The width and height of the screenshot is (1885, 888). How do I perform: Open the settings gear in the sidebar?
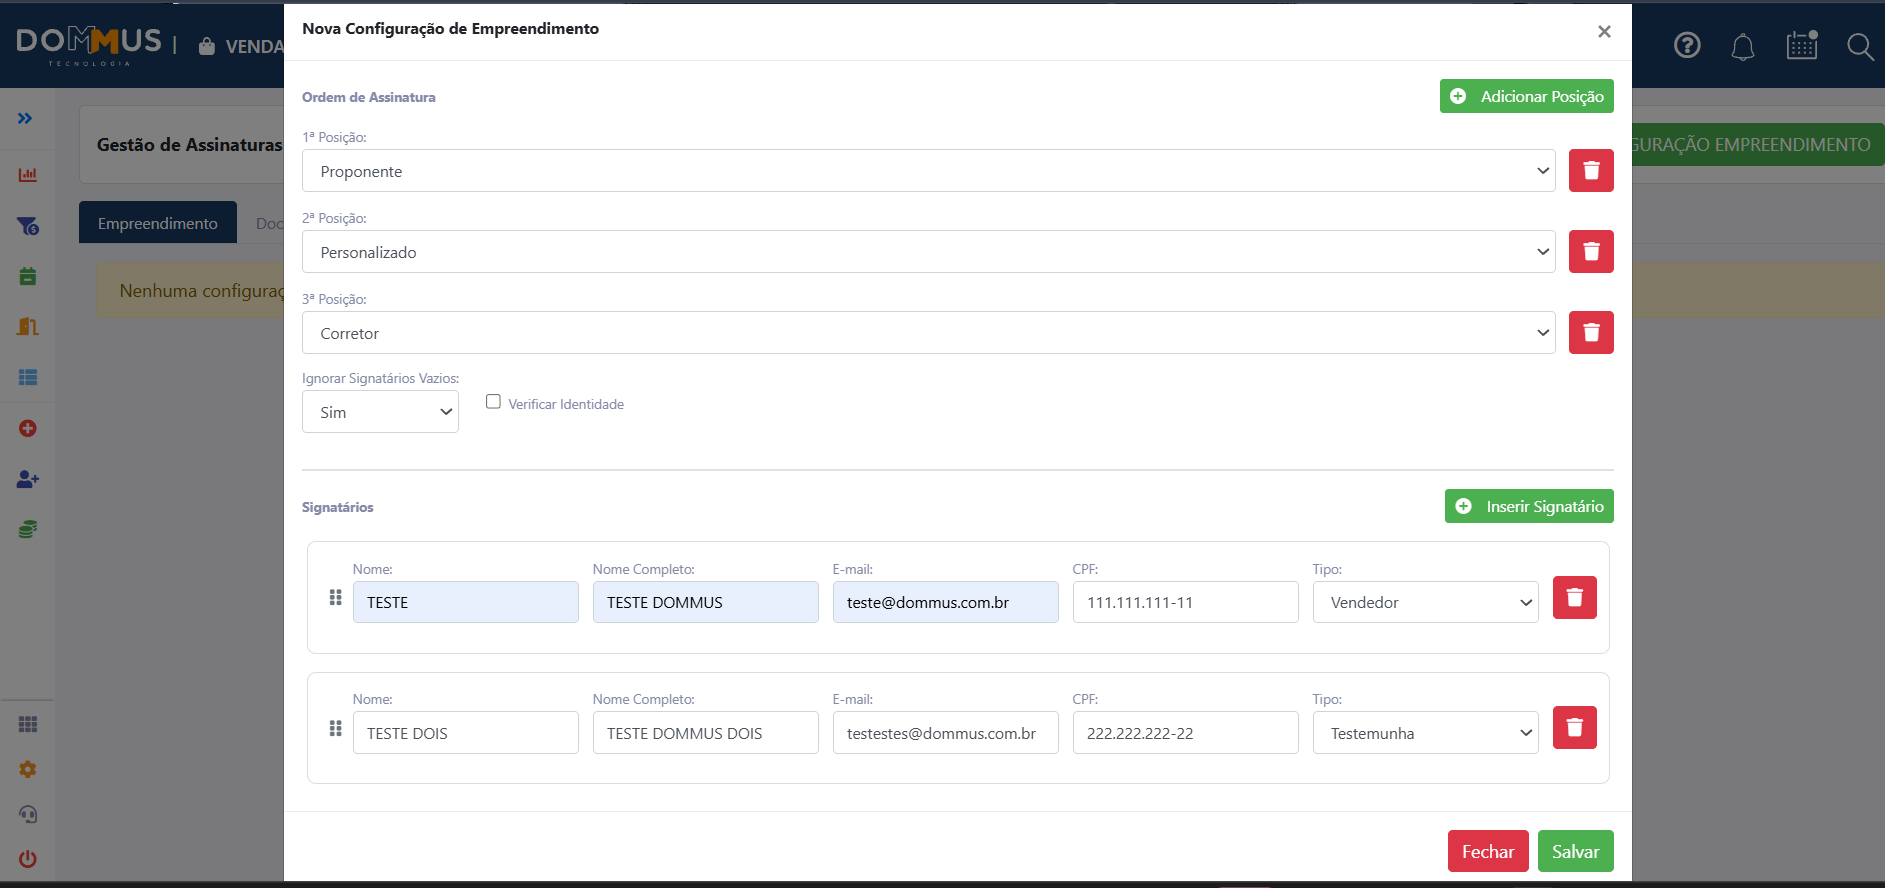(x=28, y=769)
